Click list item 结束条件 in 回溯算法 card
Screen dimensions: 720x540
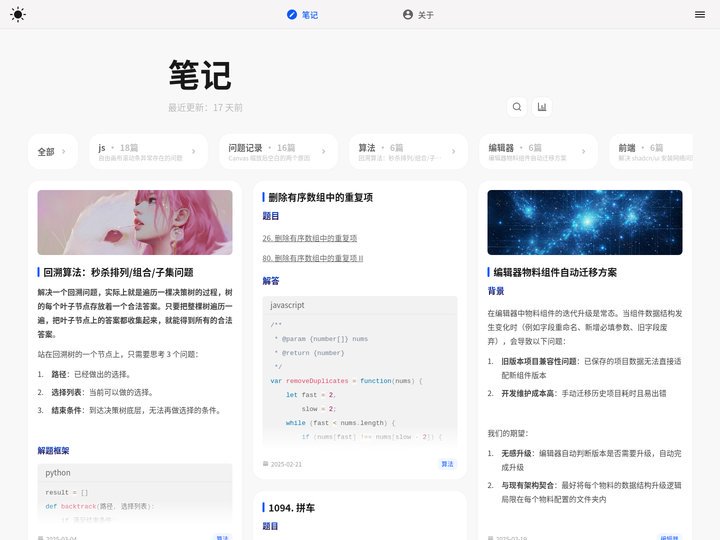[137, 410]
